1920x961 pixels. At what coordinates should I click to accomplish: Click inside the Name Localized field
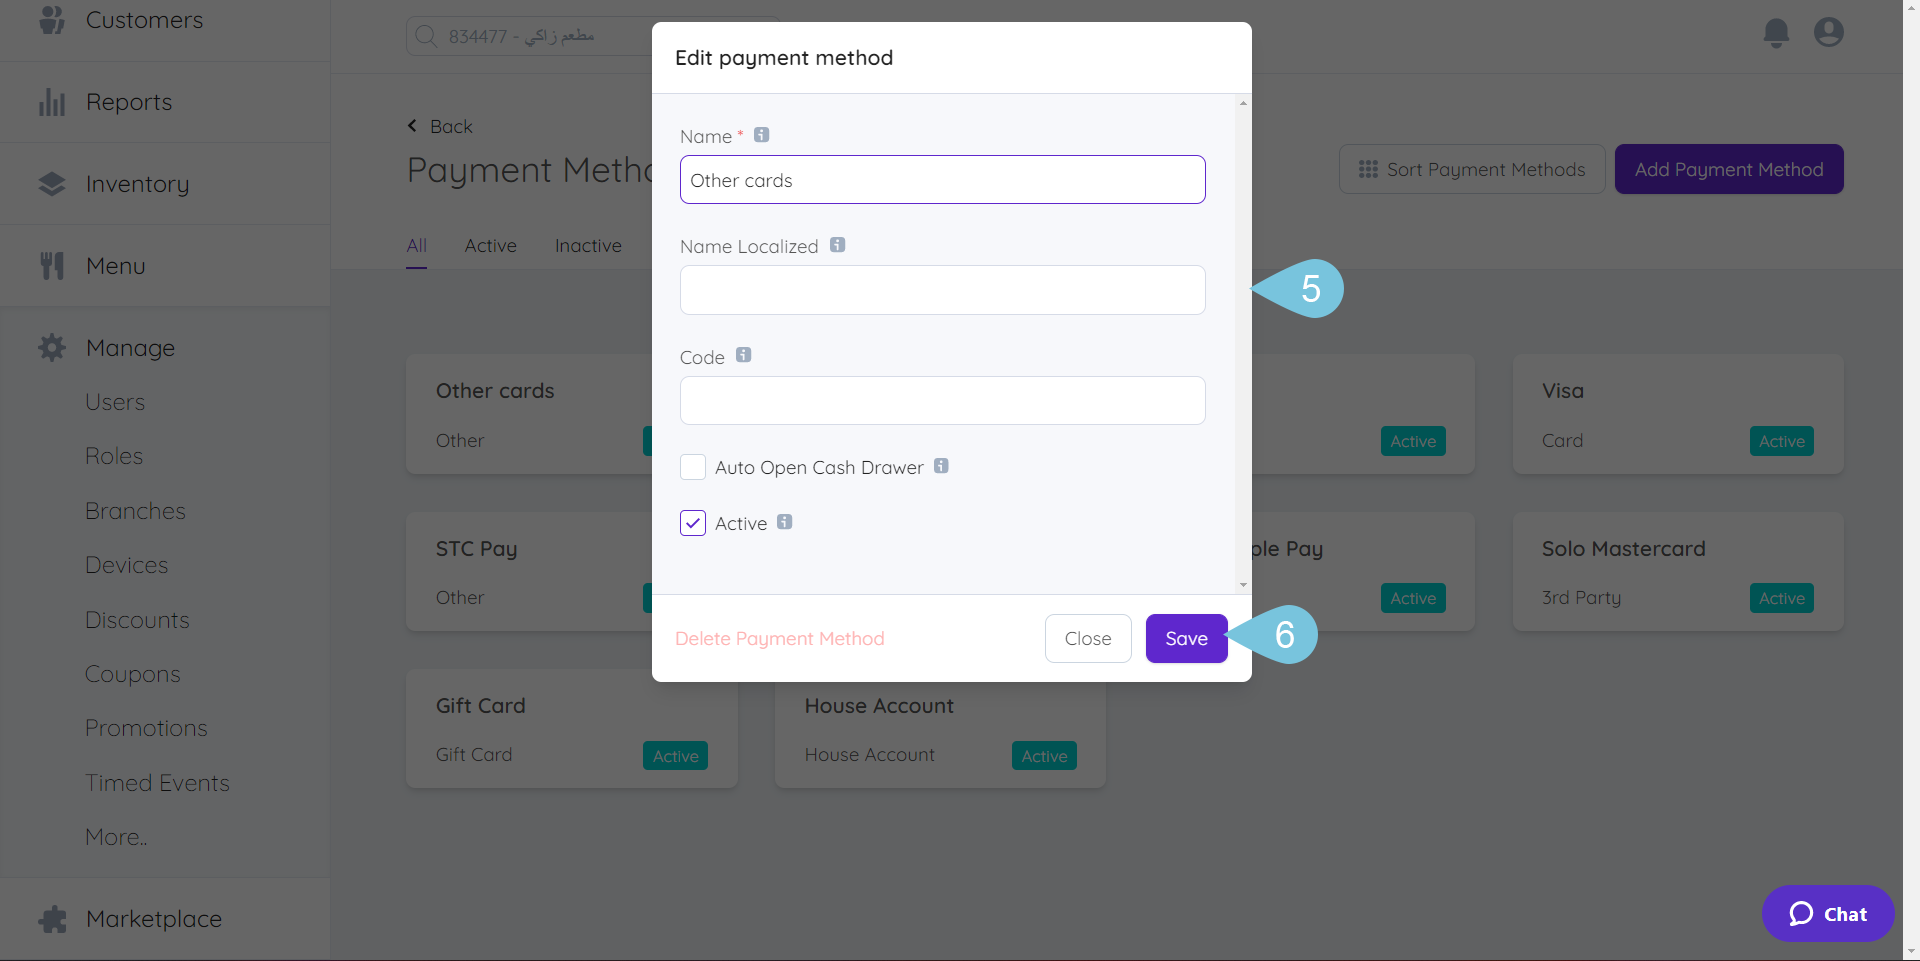(x=941, y=290)
